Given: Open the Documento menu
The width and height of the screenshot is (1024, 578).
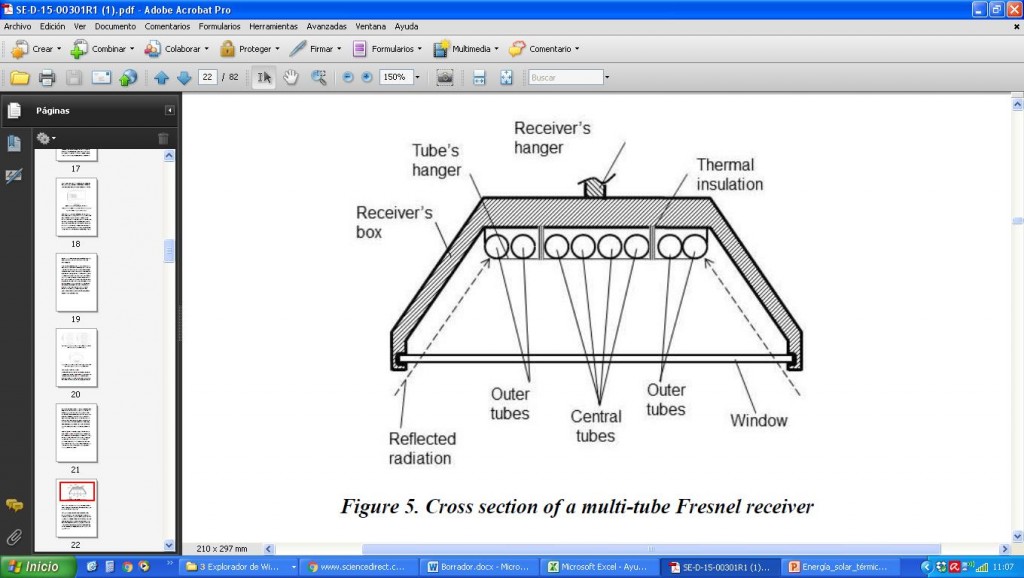Looking at the screenshot, I should 115,26.
